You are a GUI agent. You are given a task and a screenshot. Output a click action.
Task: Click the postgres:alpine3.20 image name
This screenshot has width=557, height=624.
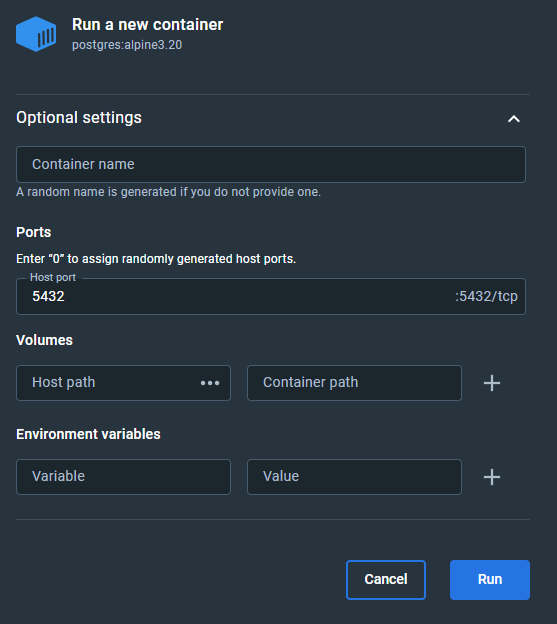(127, 45)
